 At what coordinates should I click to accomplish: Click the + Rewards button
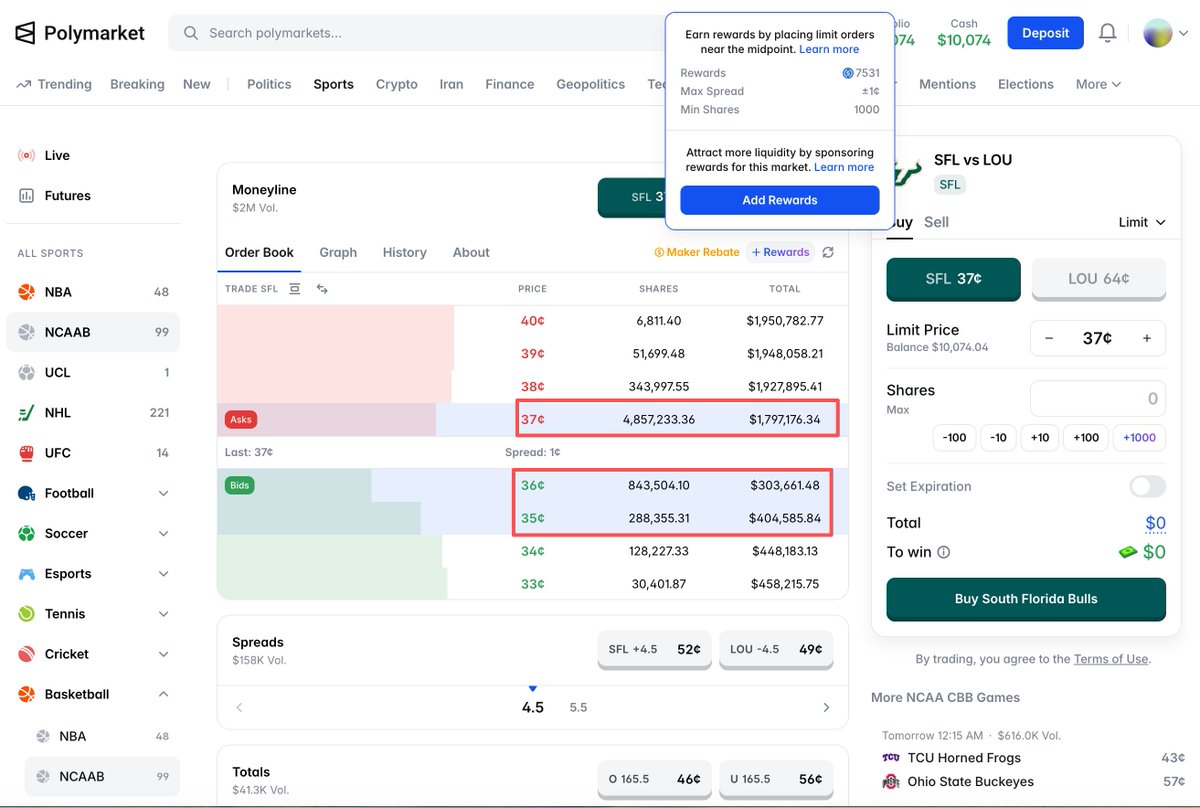(780, 252)
